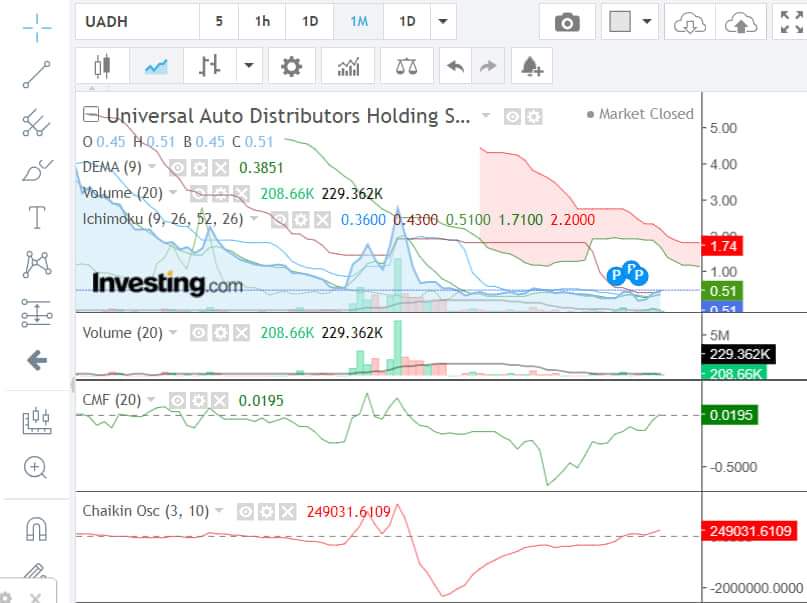
Task: Select the trend line drawing tool
Action: coord(37,74)
